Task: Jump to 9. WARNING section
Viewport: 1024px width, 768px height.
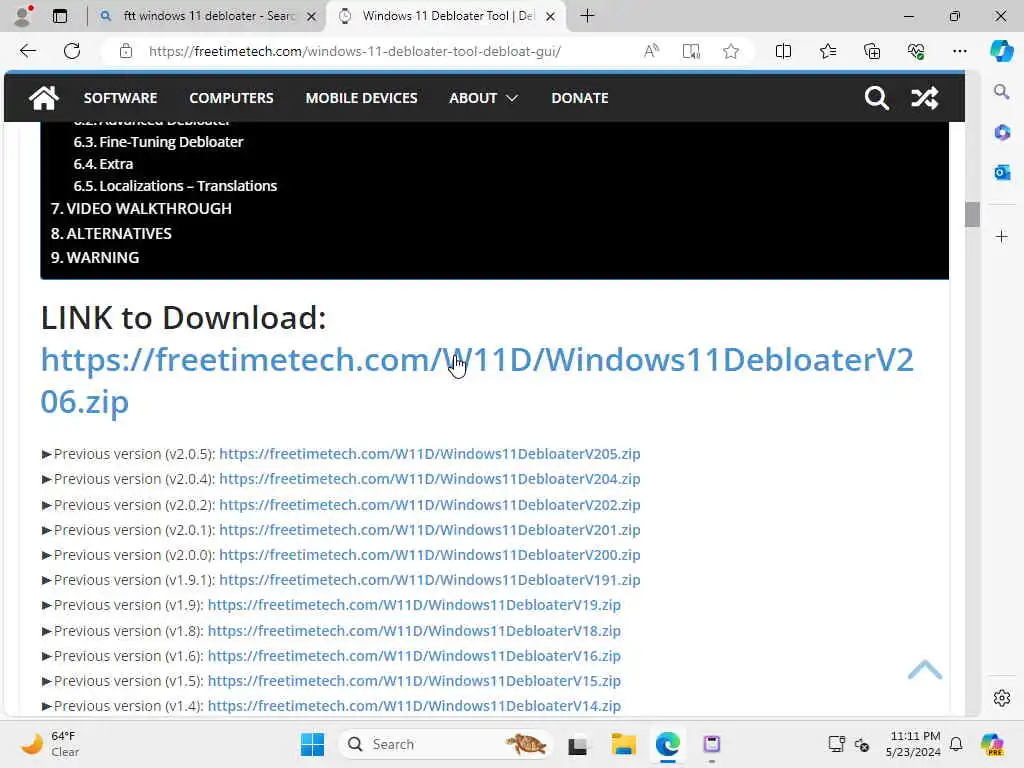Action: click(95, 257)
